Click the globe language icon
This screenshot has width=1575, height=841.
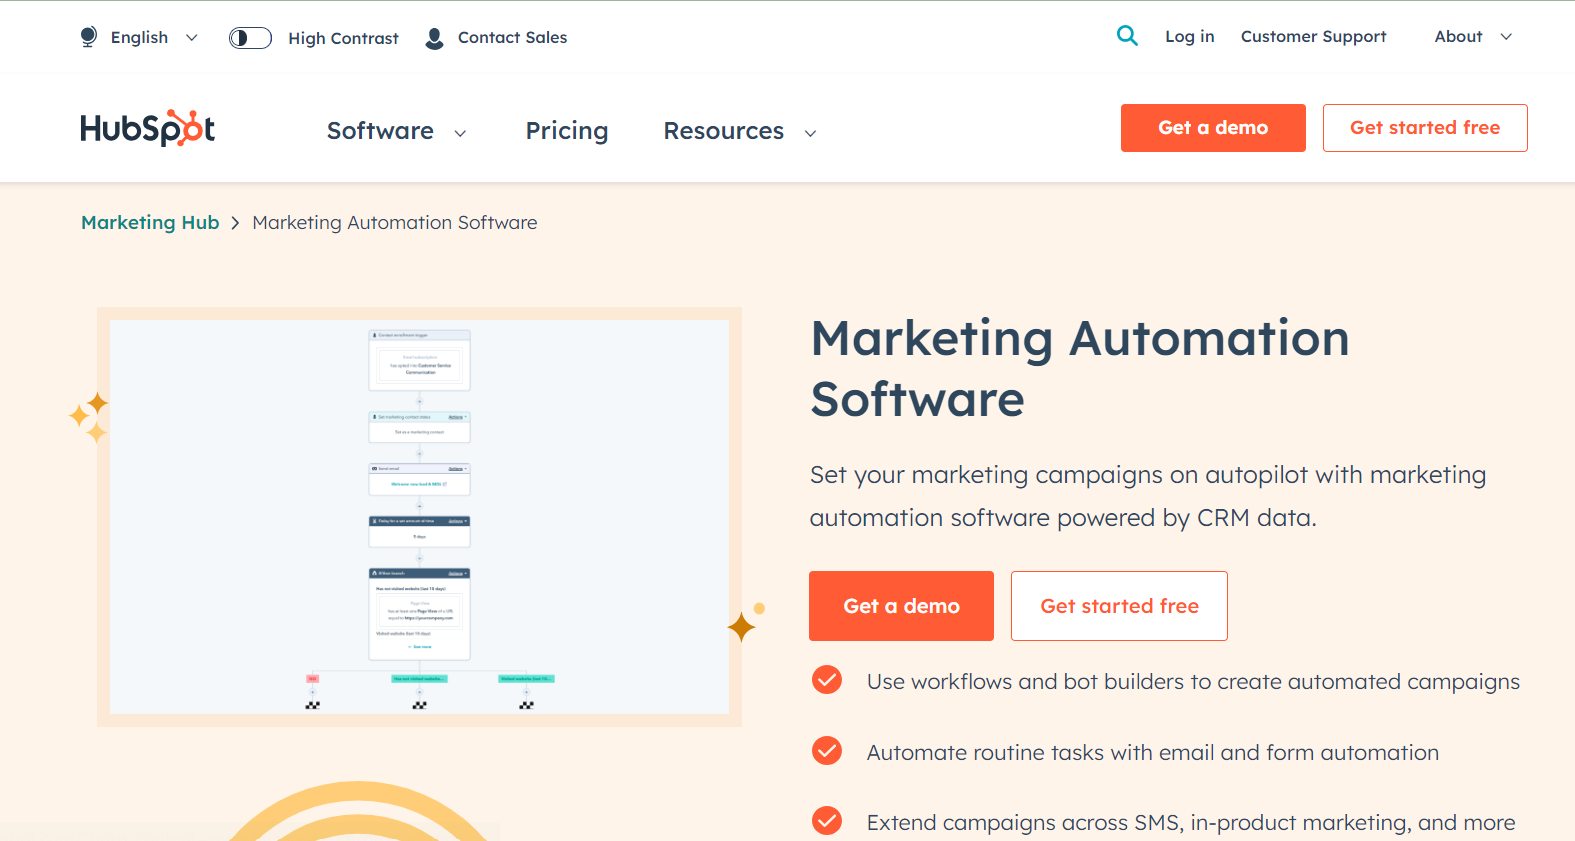[89, 37]
